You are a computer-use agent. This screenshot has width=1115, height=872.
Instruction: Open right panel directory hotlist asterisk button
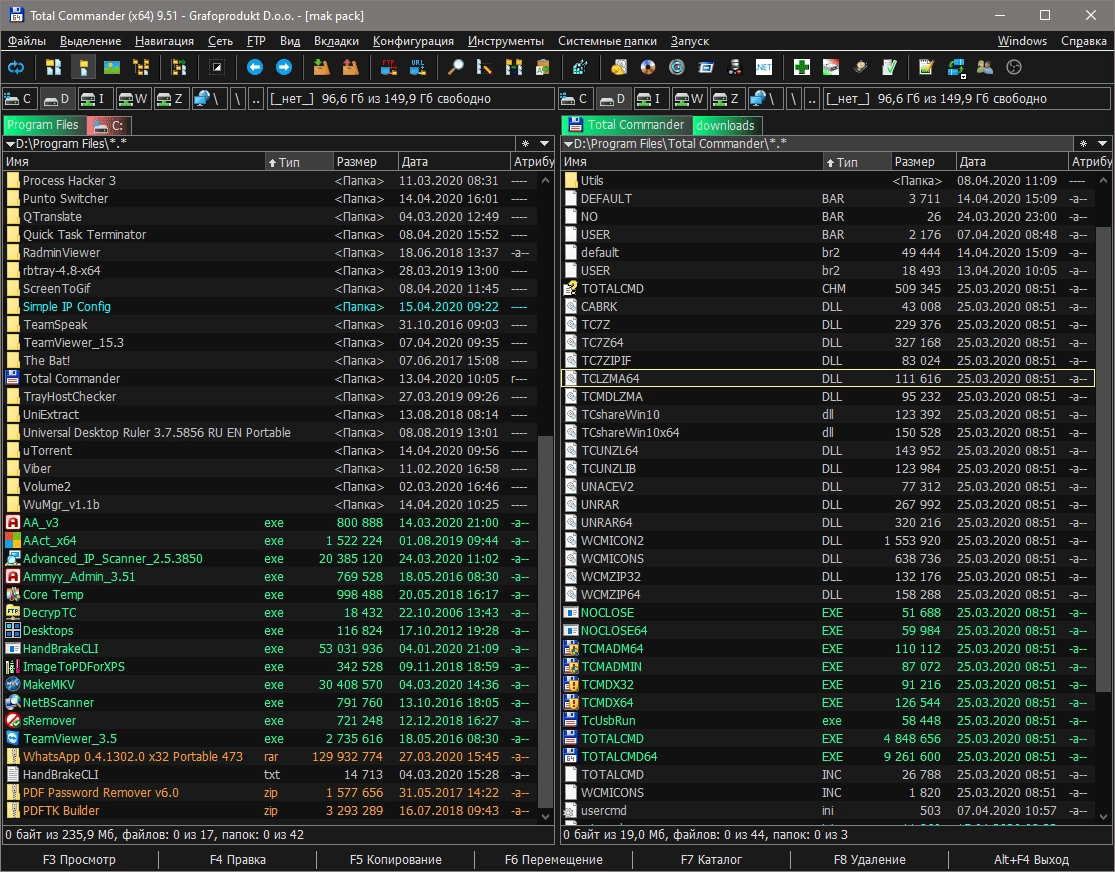pos(1083,144)
